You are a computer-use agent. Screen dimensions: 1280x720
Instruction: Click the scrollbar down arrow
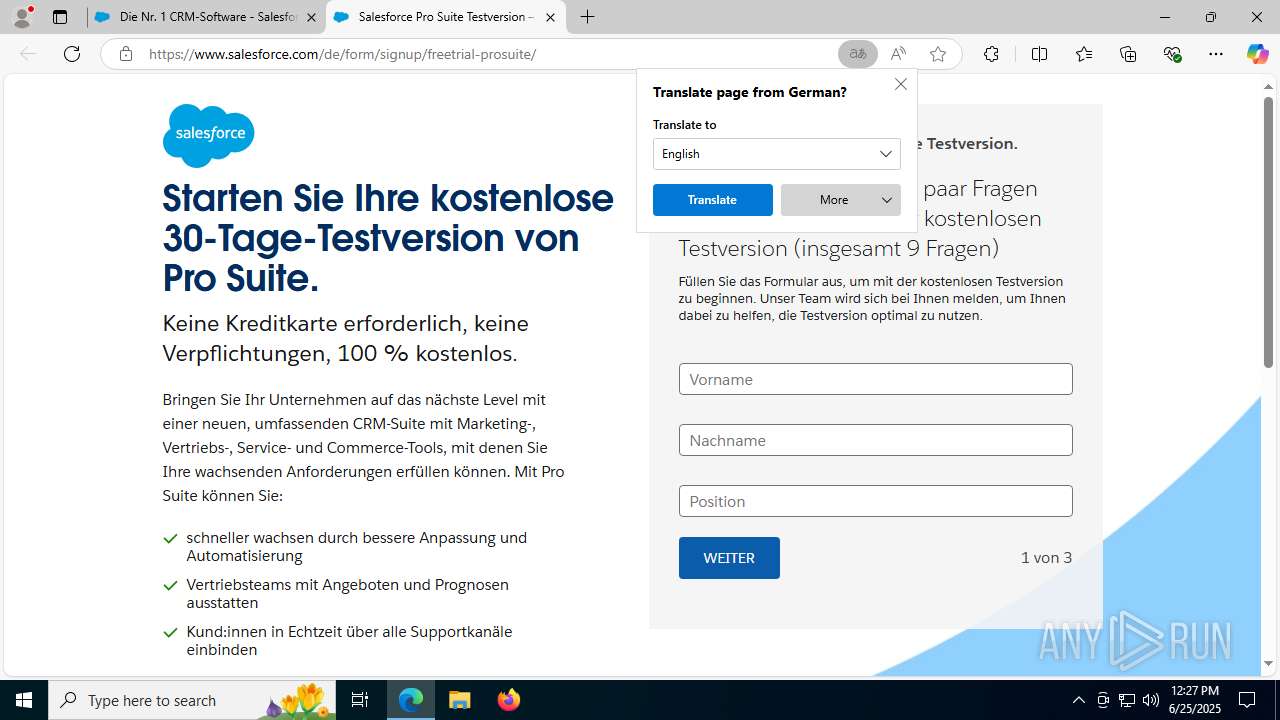coord(1268,663)
